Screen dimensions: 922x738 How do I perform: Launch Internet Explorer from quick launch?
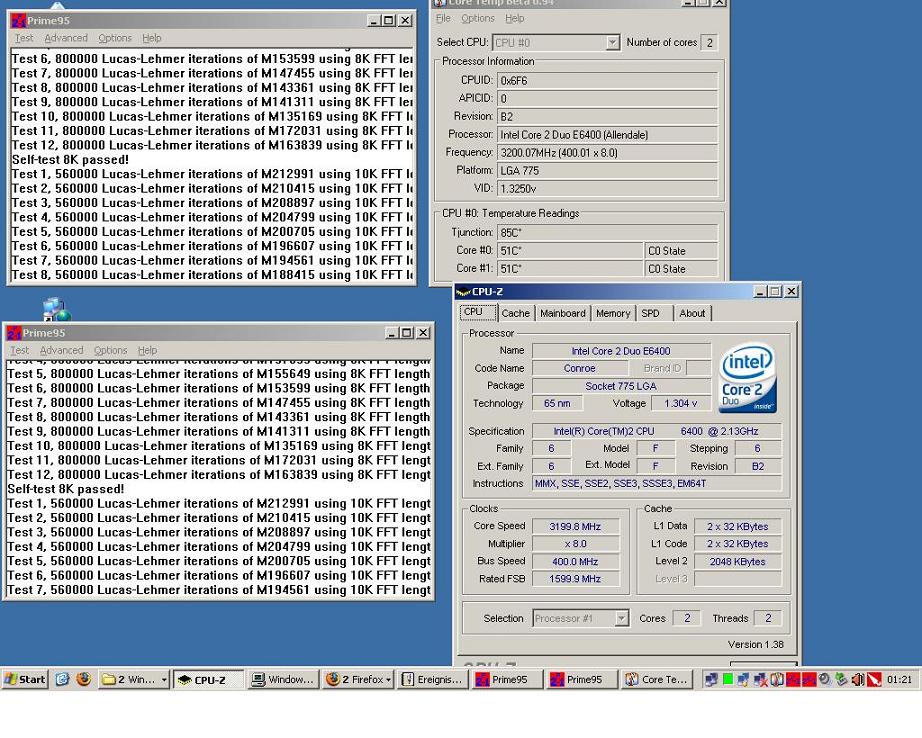click(x=62, y=679)
